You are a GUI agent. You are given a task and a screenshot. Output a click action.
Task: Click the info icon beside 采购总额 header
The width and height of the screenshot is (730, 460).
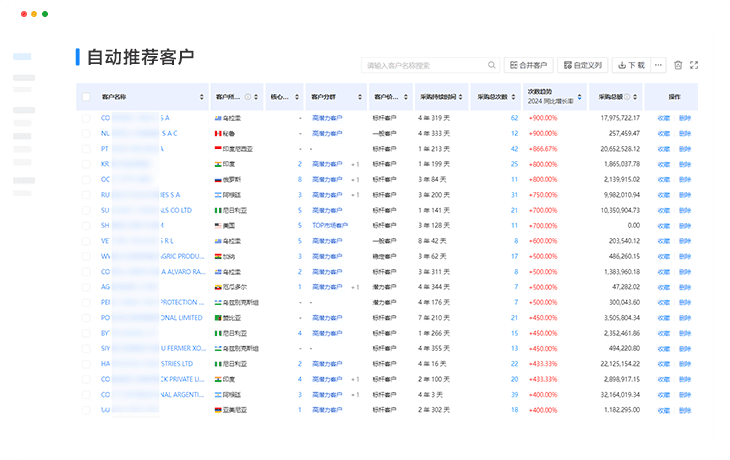pyautogui.click(x=627, y=97)
